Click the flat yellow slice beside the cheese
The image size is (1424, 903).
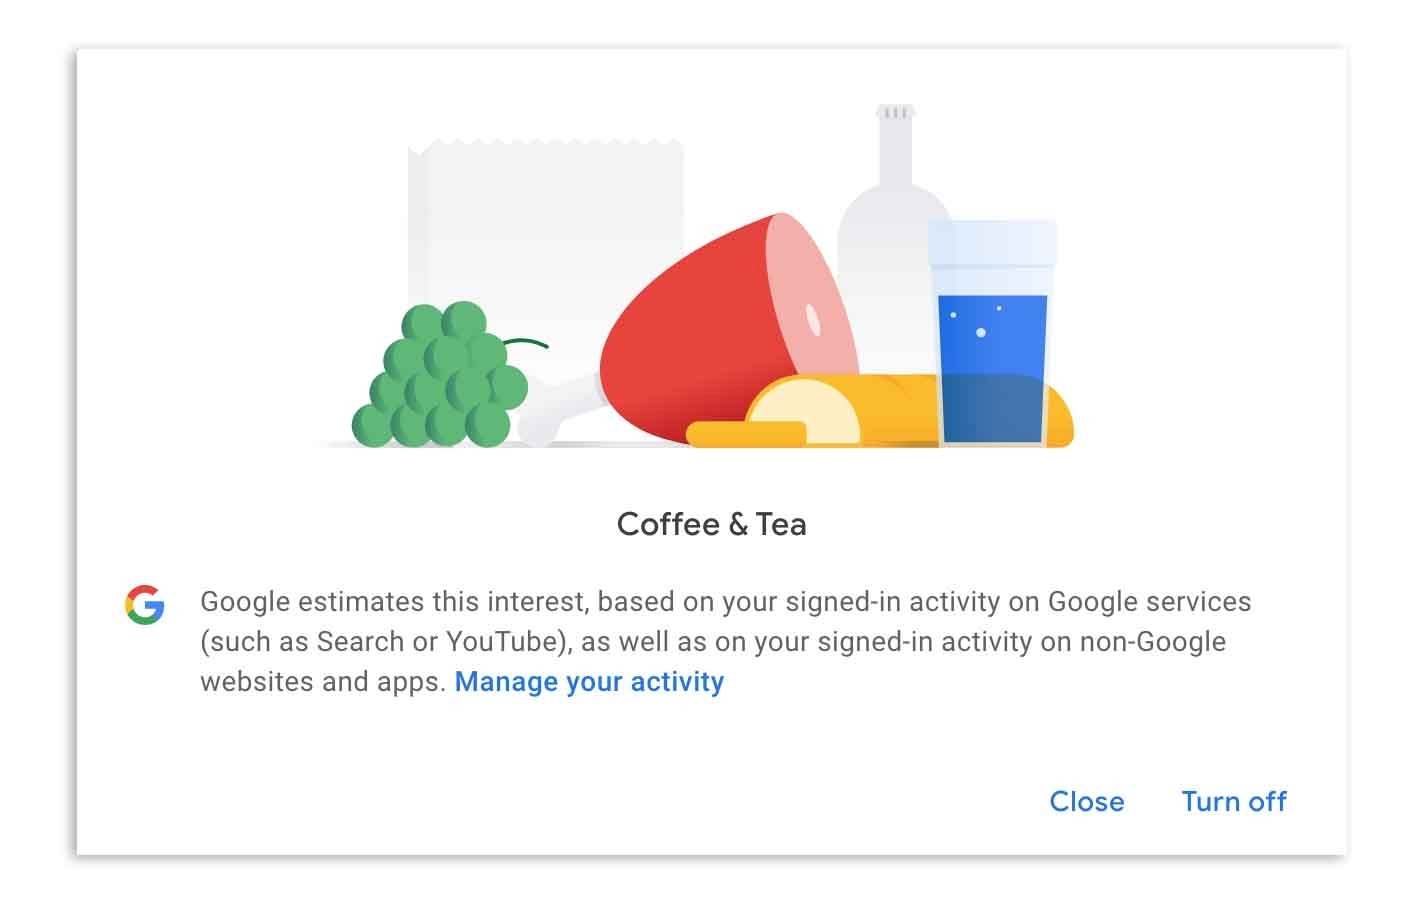coord(746,434)
